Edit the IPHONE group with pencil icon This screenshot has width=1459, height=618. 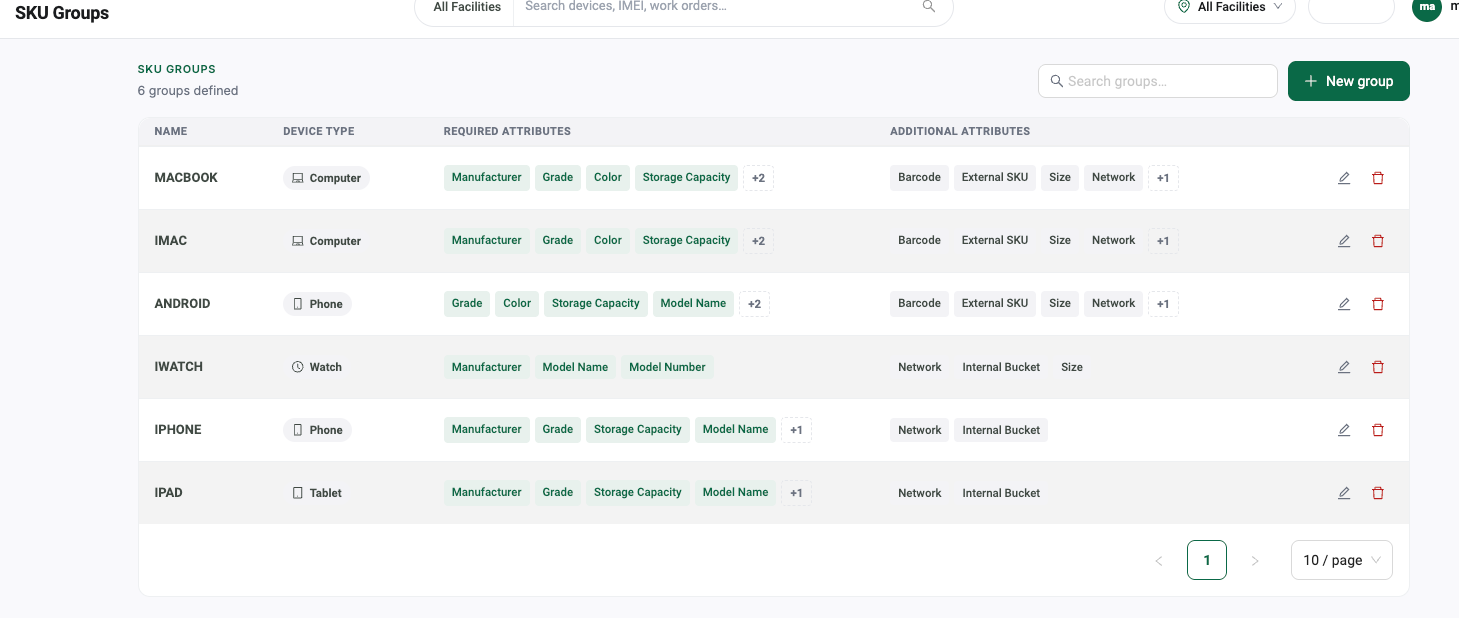1344,430
